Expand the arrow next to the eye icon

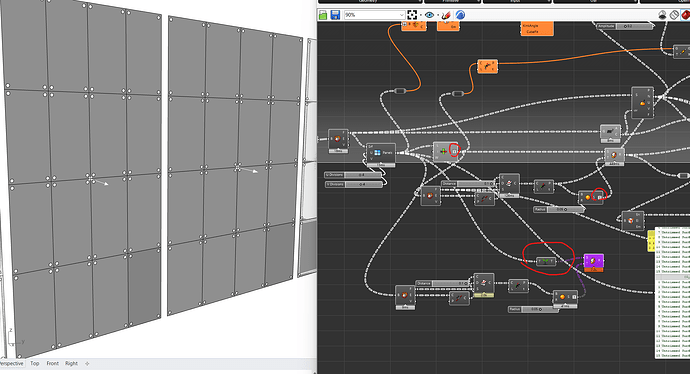438,15
